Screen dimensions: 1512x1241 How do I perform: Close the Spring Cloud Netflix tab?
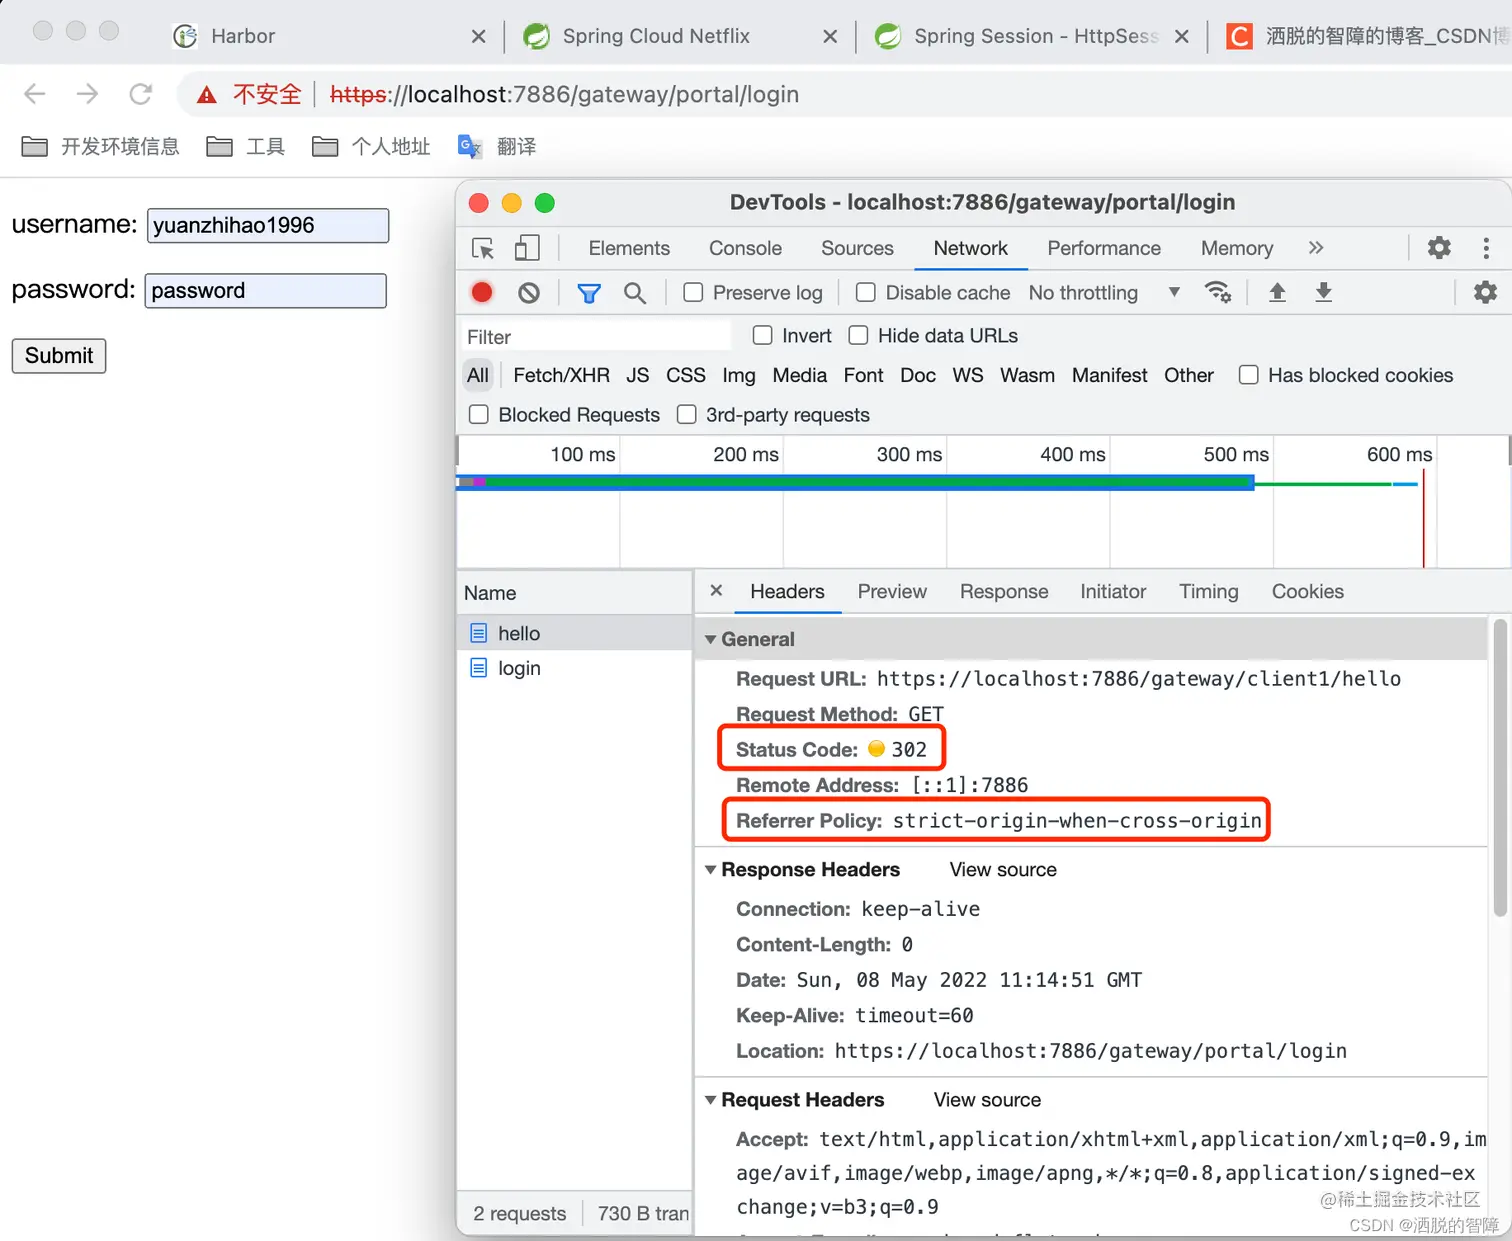click(830, 37)
